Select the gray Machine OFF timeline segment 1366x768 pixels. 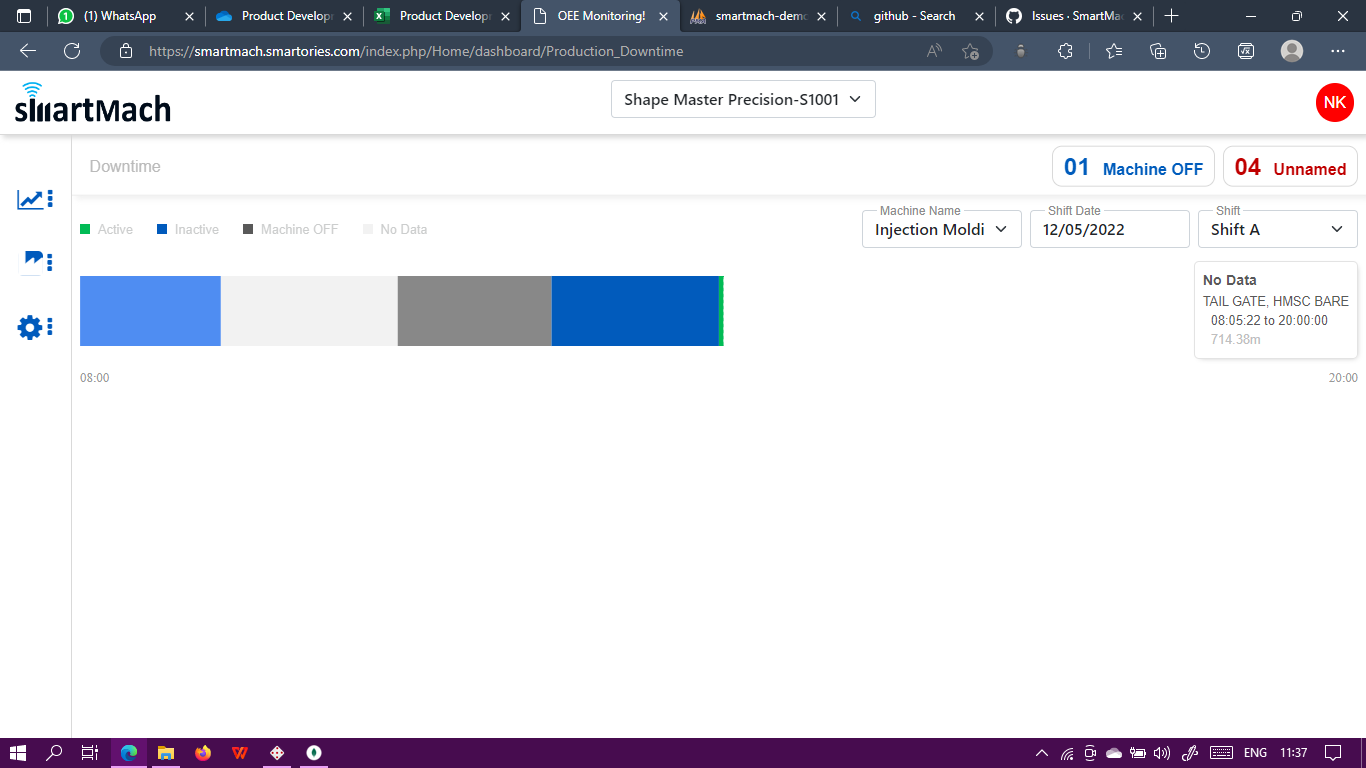(x=474, y=311)
